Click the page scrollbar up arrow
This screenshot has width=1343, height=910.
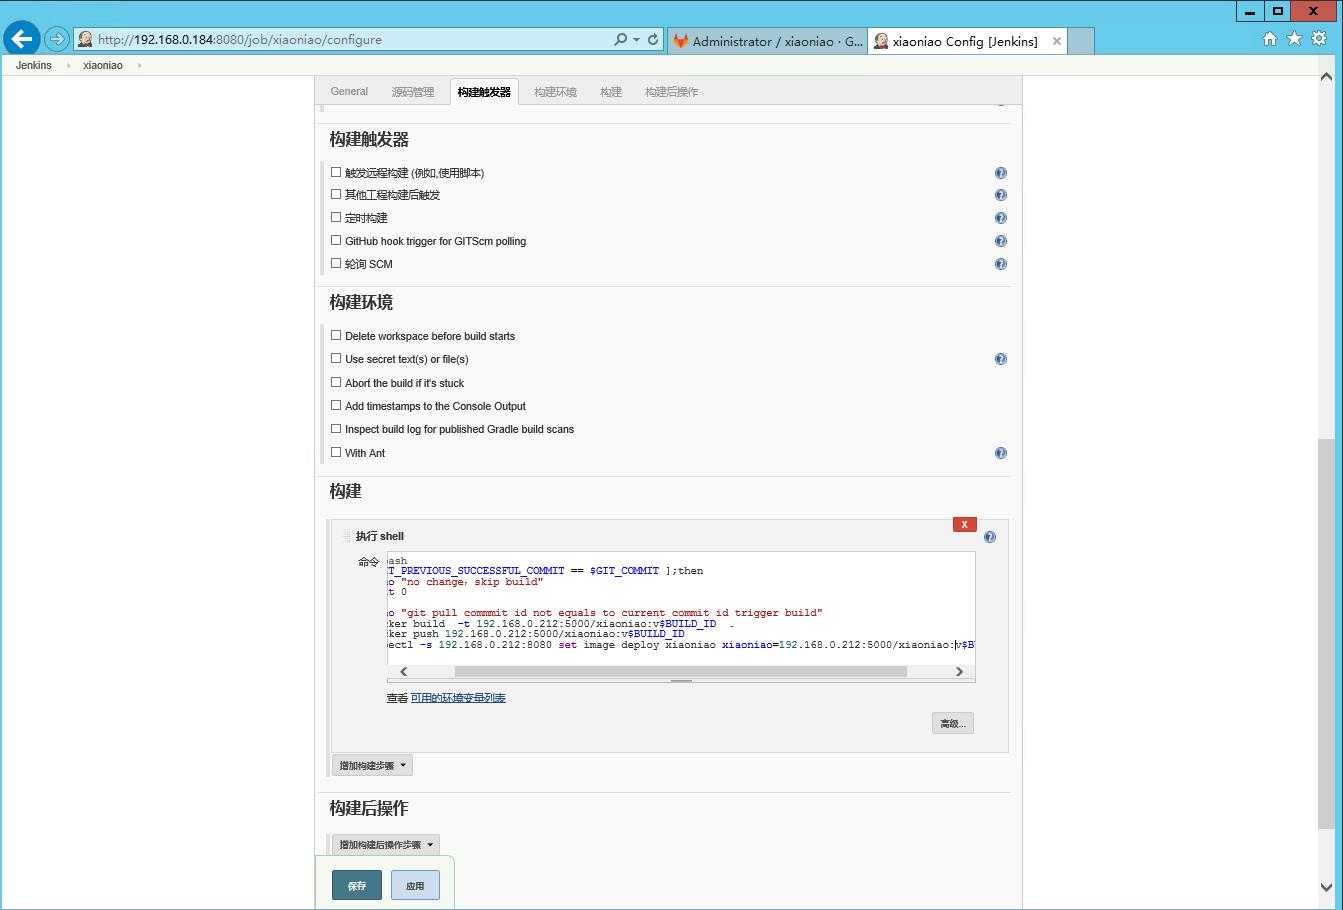(x=1326, y=76)
